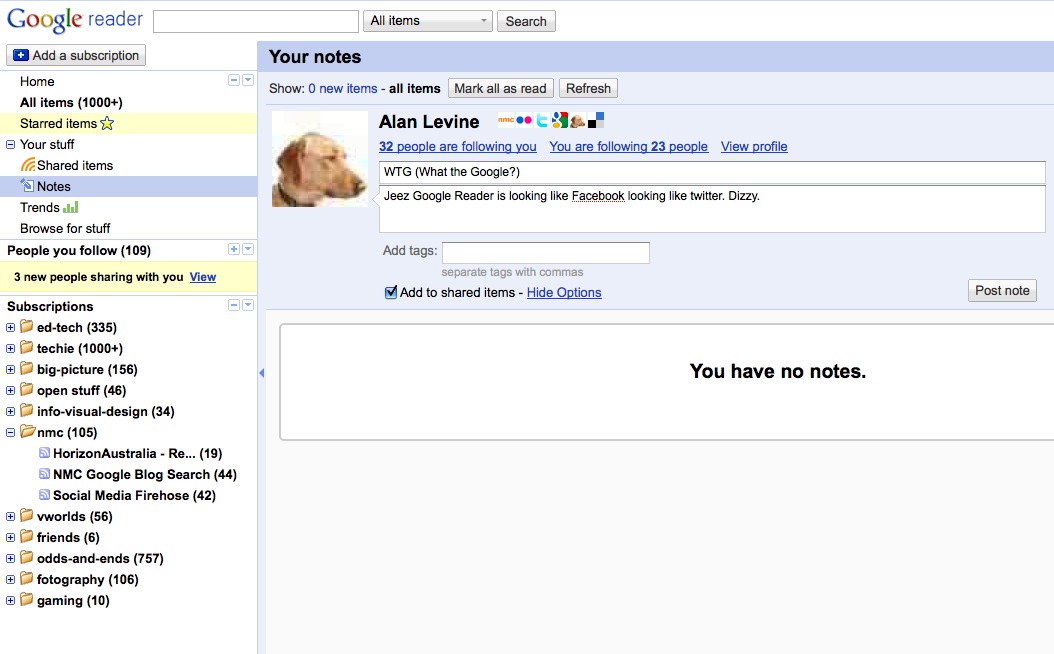Select All items (1000+)

71,102
